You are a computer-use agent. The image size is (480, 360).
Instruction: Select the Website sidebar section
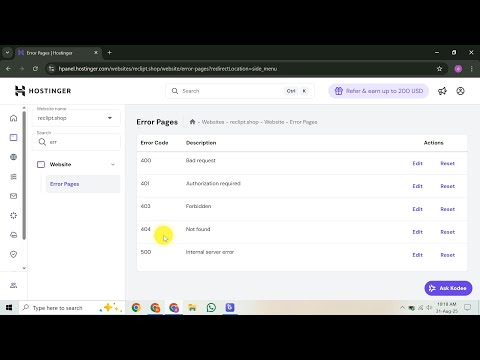[76, 164]
